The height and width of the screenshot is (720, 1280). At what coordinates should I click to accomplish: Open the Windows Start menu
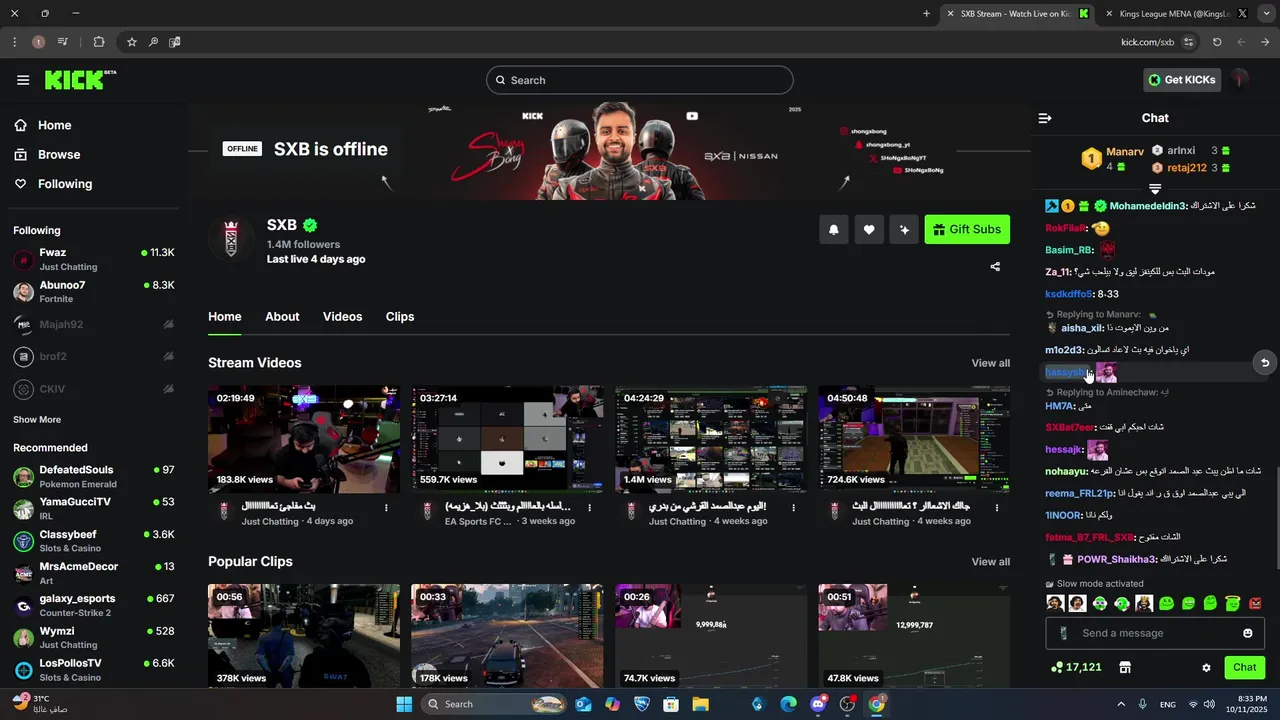[x=404, y=704]
